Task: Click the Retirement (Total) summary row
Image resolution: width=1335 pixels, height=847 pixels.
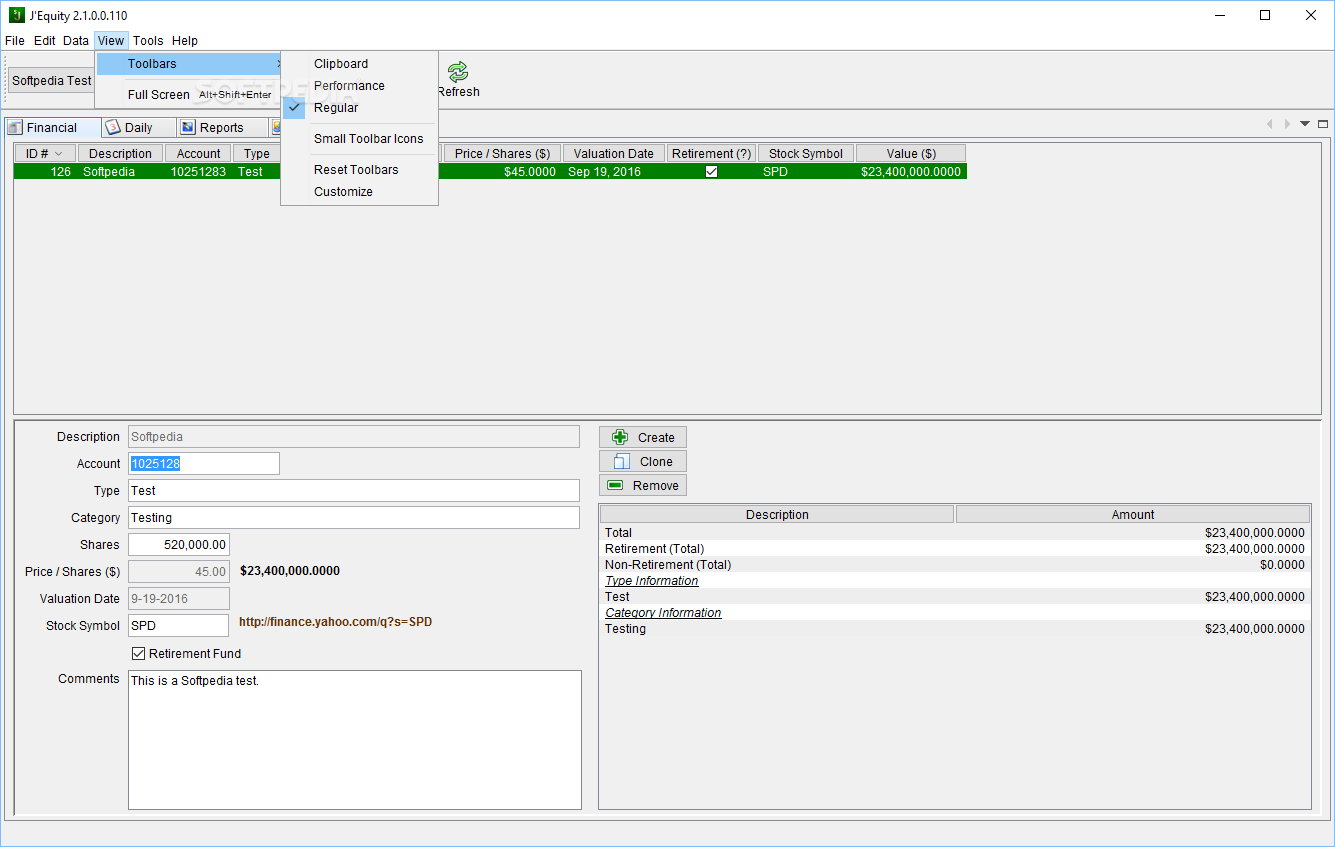Action: pyautogui.click(x=955, y=548)
